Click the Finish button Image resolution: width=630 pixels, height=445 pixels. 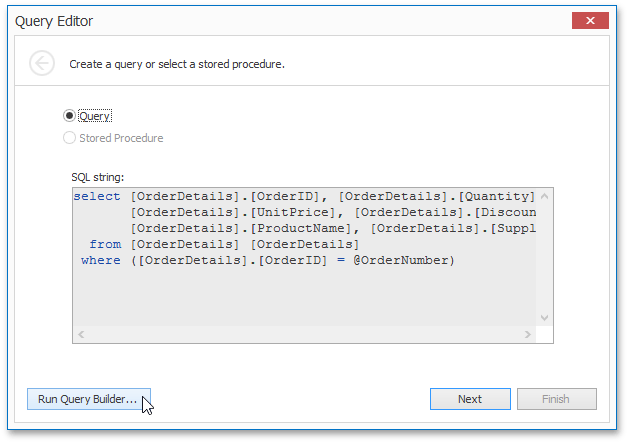click(556, 399)
